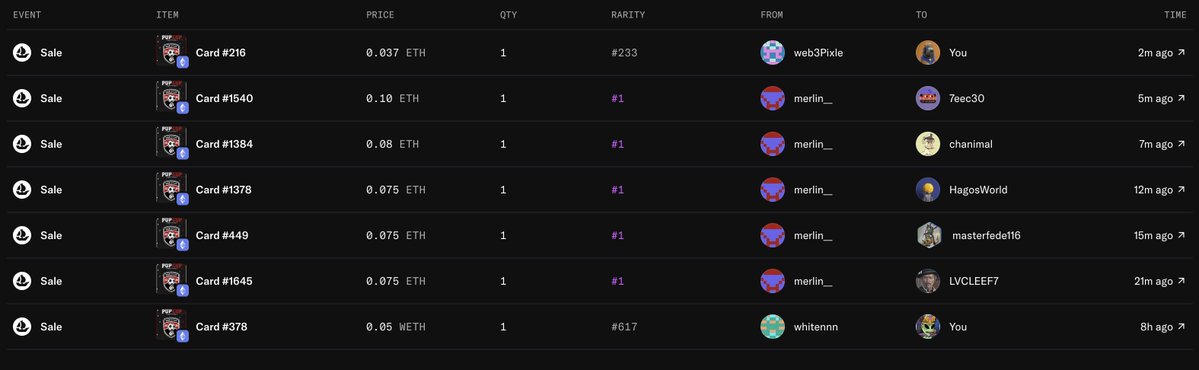
Task: Open transaction arrow beside 7m ago
Action: click(1181, 144)
